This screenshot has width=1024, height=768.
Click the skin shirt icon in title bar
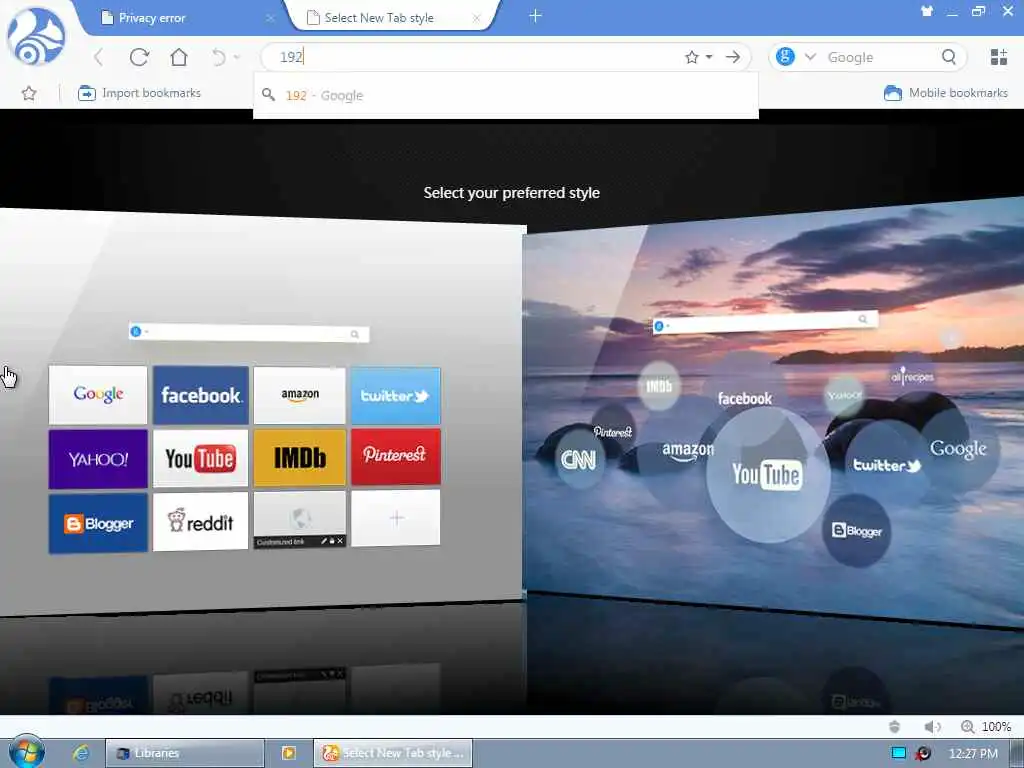point(926,11)
